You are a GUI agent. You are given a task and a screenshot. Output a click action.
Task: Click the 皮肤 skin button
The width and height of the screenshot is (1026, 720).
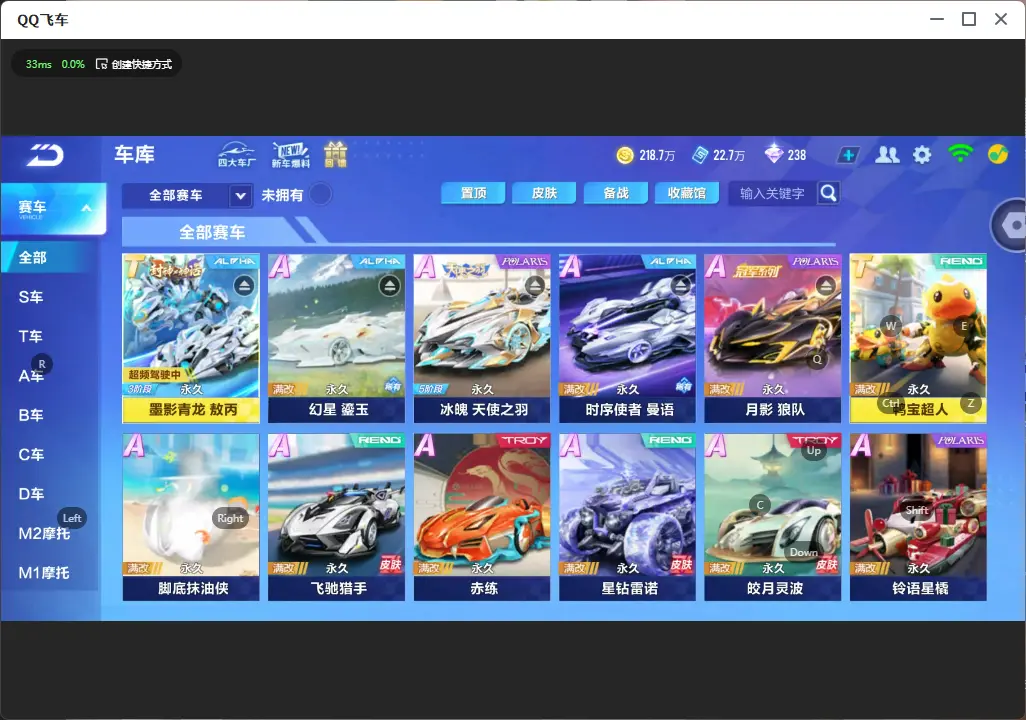544,193
